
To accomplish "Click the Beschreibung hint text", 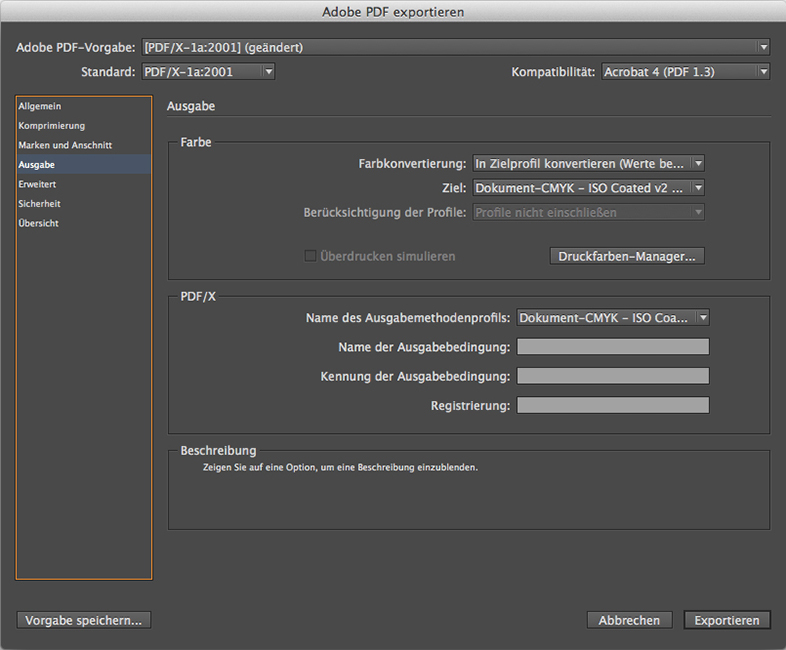I will point(340,467).
